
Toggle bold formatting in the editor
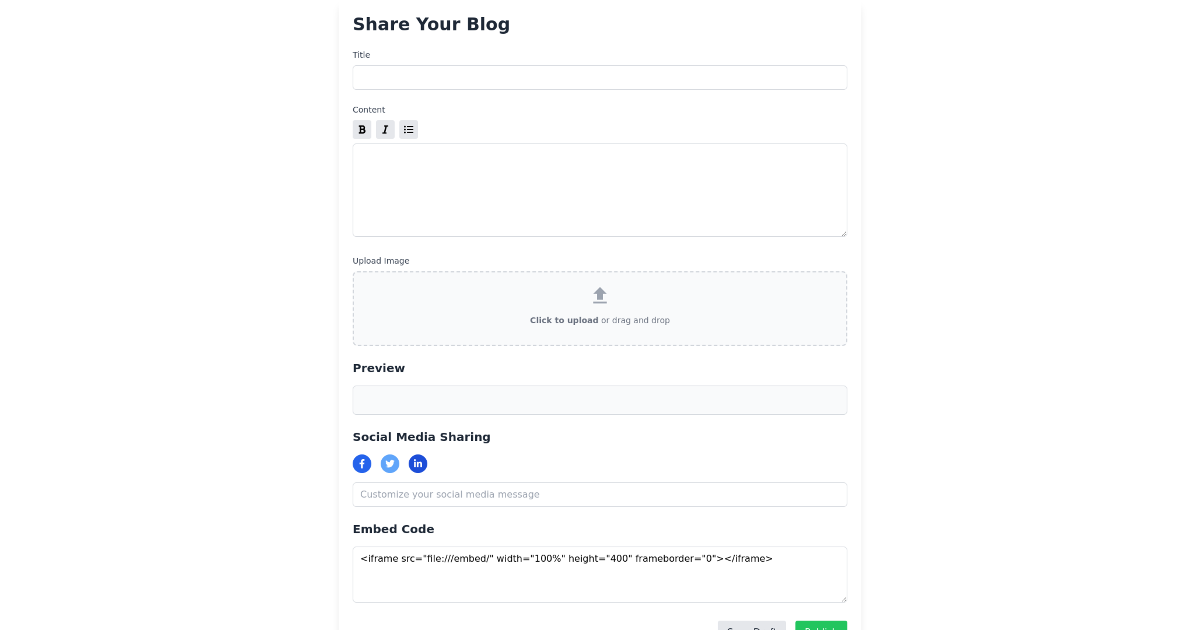[362, 129]
